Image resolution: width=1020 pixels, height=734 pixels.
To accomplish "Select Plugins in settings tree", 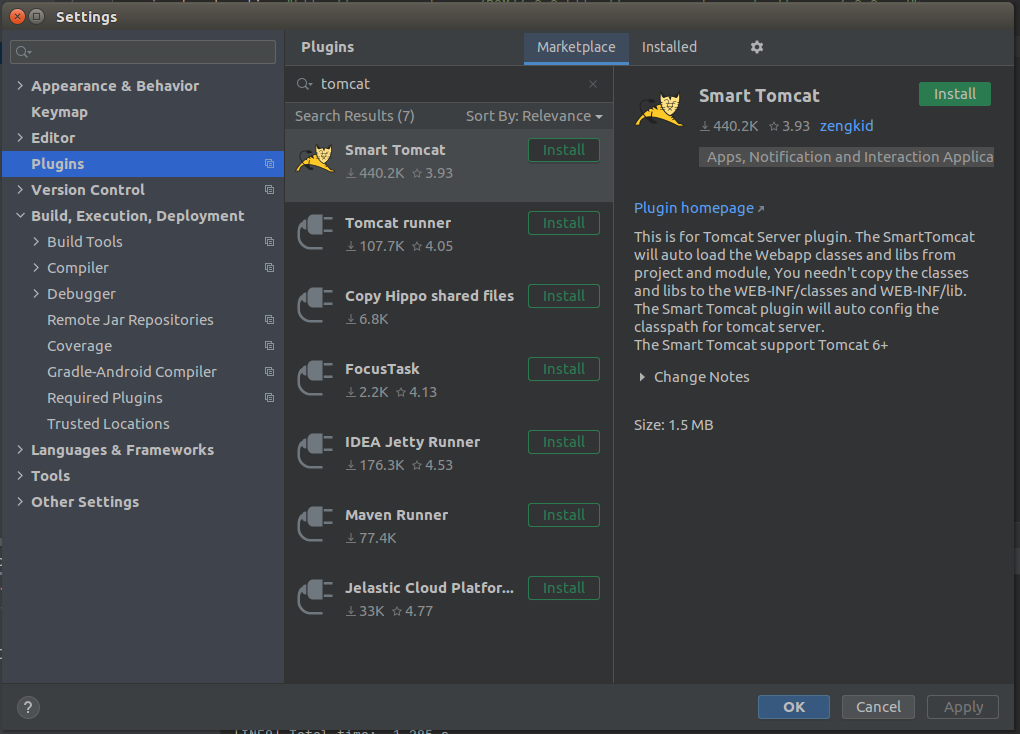I will click(142, 164).
